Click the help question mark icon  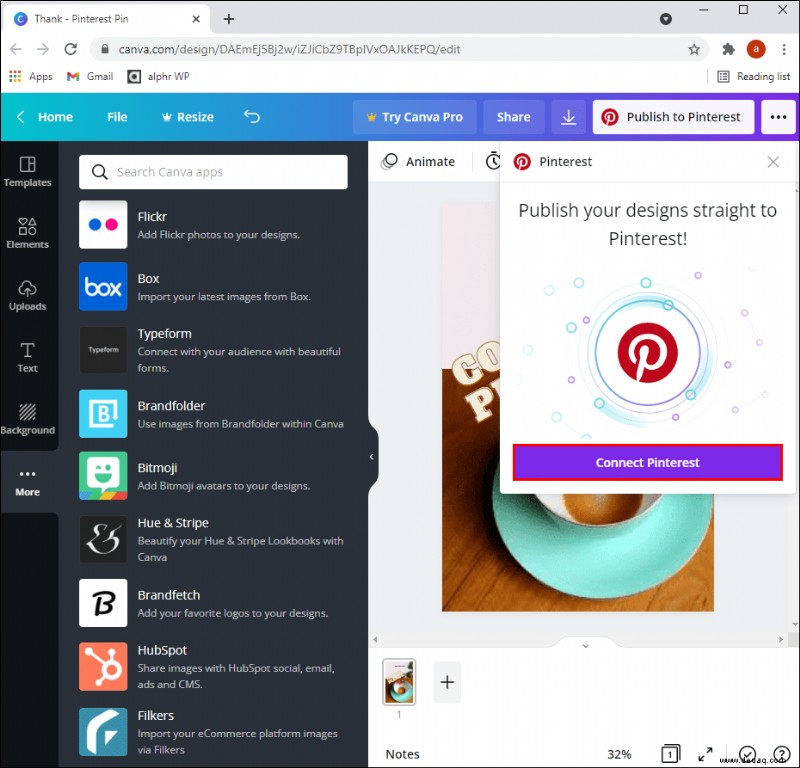pyautogui.click(x=781, y=753)
